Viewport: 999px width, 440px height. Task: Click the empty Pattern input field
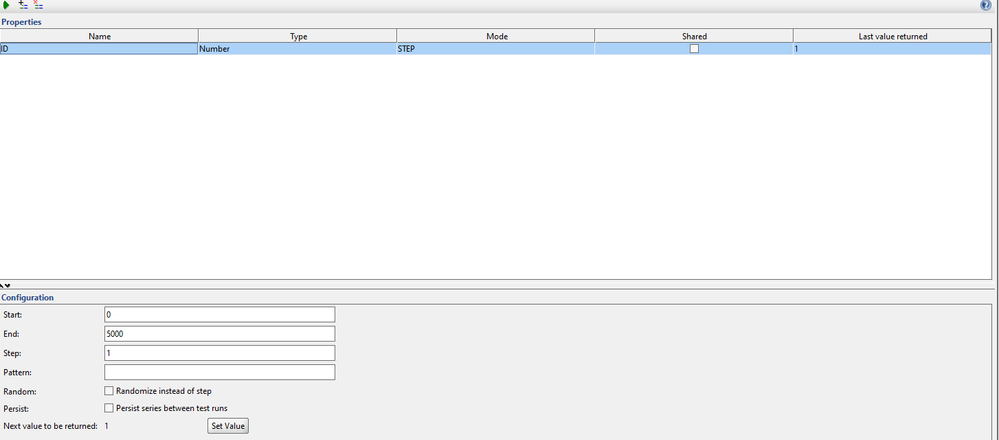[x=219, y=372]
